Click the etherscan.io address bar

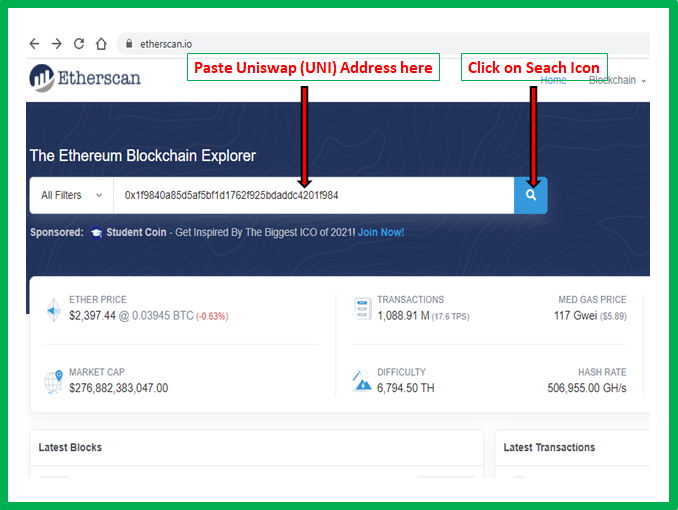click(x=383, y=44)
